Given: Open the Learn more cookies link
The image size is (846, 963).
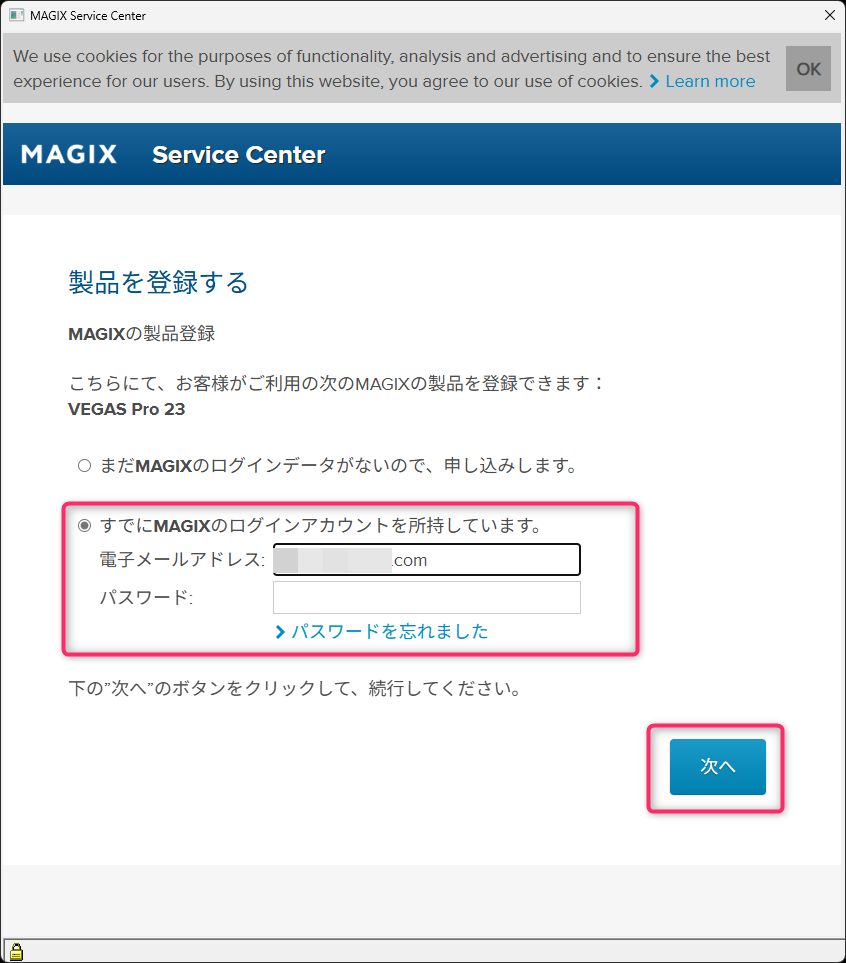Looking at the screenshot, I should (x=710, y=81).
